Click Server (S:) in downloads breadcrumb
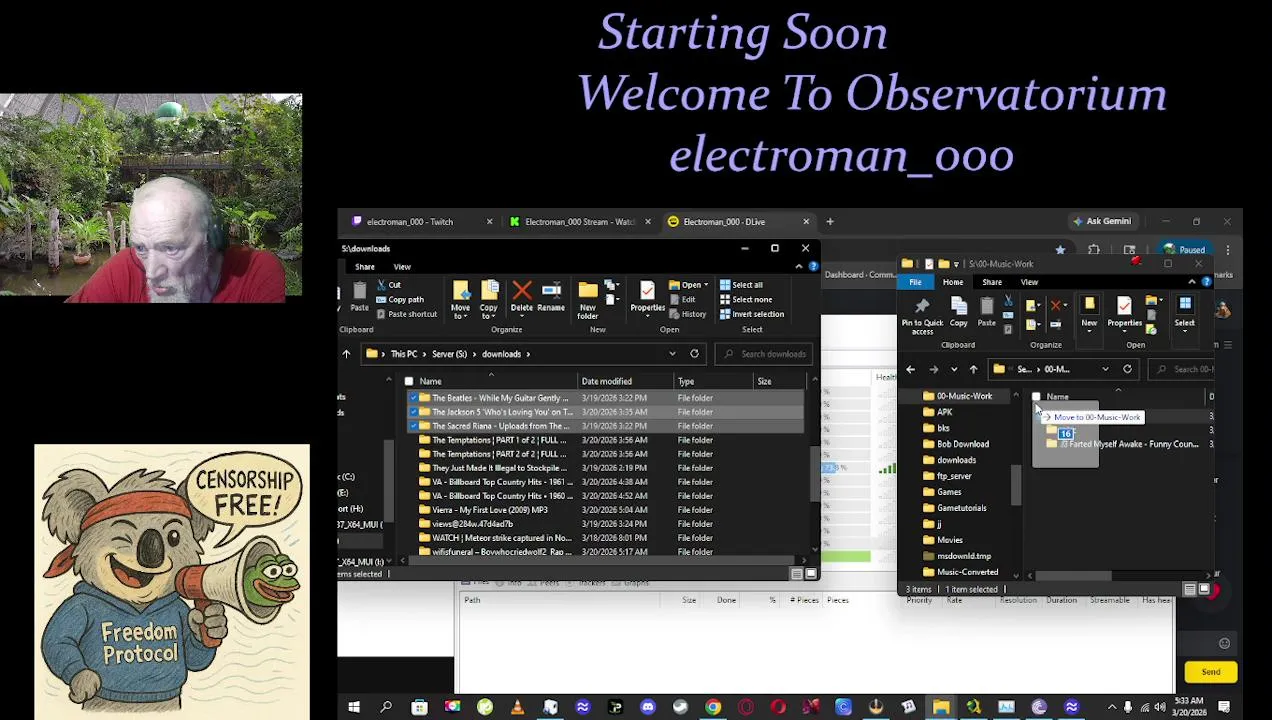 tap(449, 354)
